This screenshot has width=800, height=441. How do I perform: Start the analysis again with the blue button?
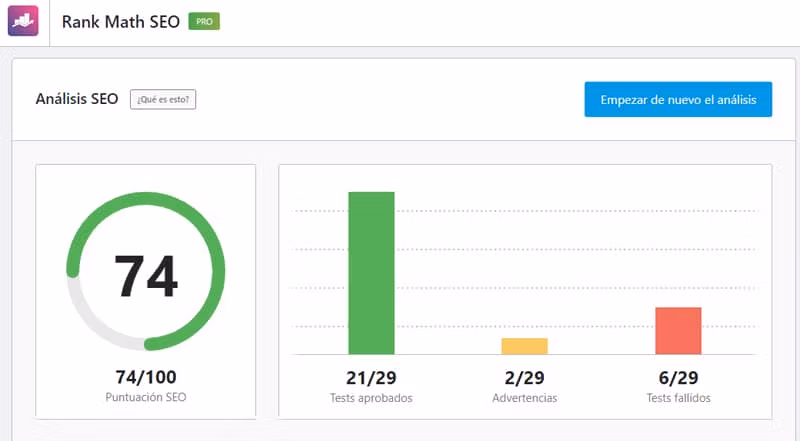[x=678, y=100]
